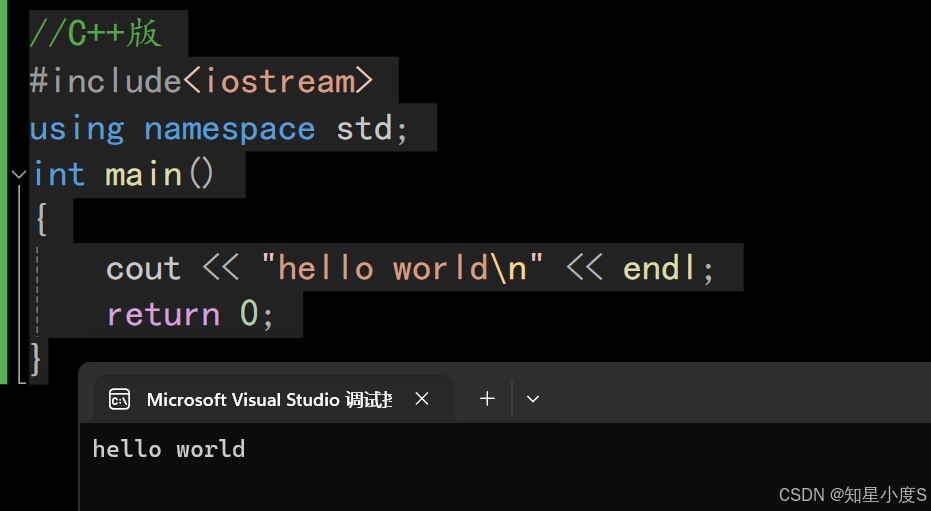Close the Microsoft Visual Studio debug tab

pyautogui.click(x=422, y=399)
